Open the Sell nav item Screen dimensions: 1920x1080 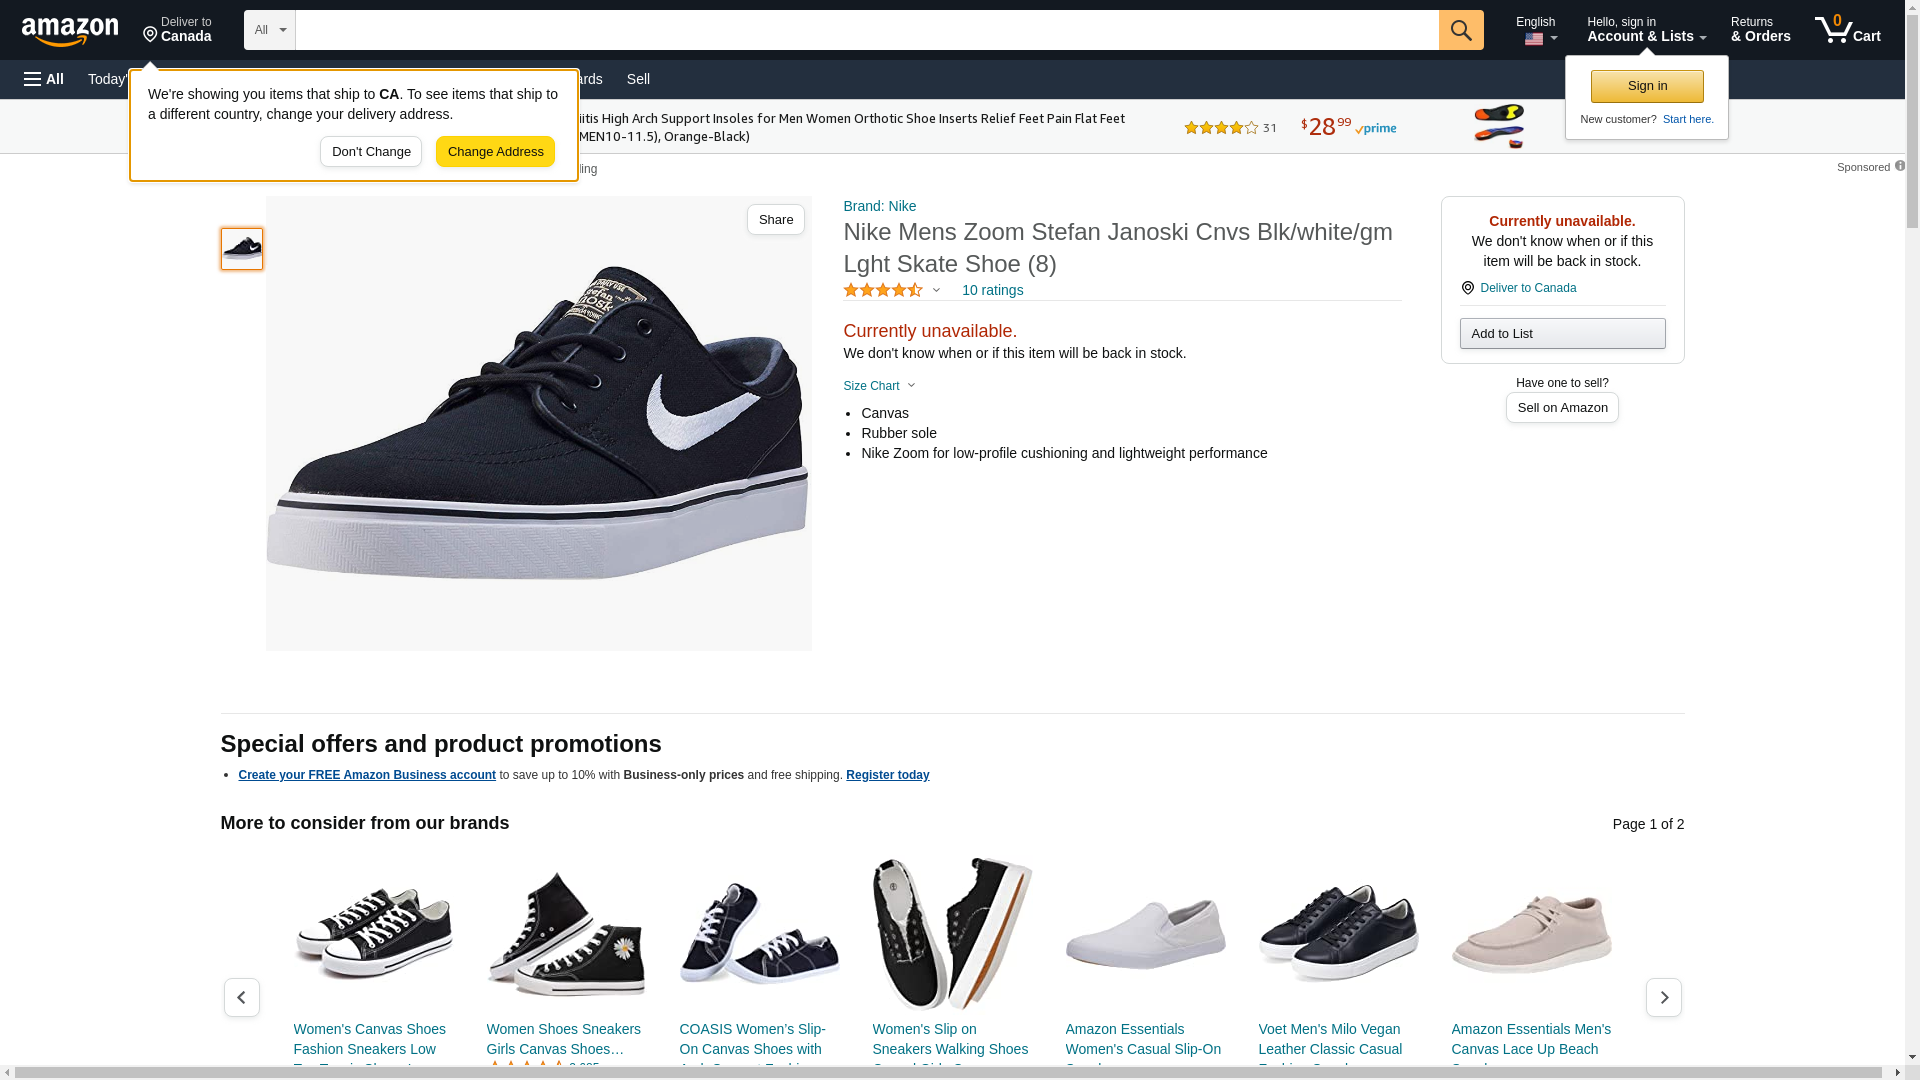click(638, 79)
